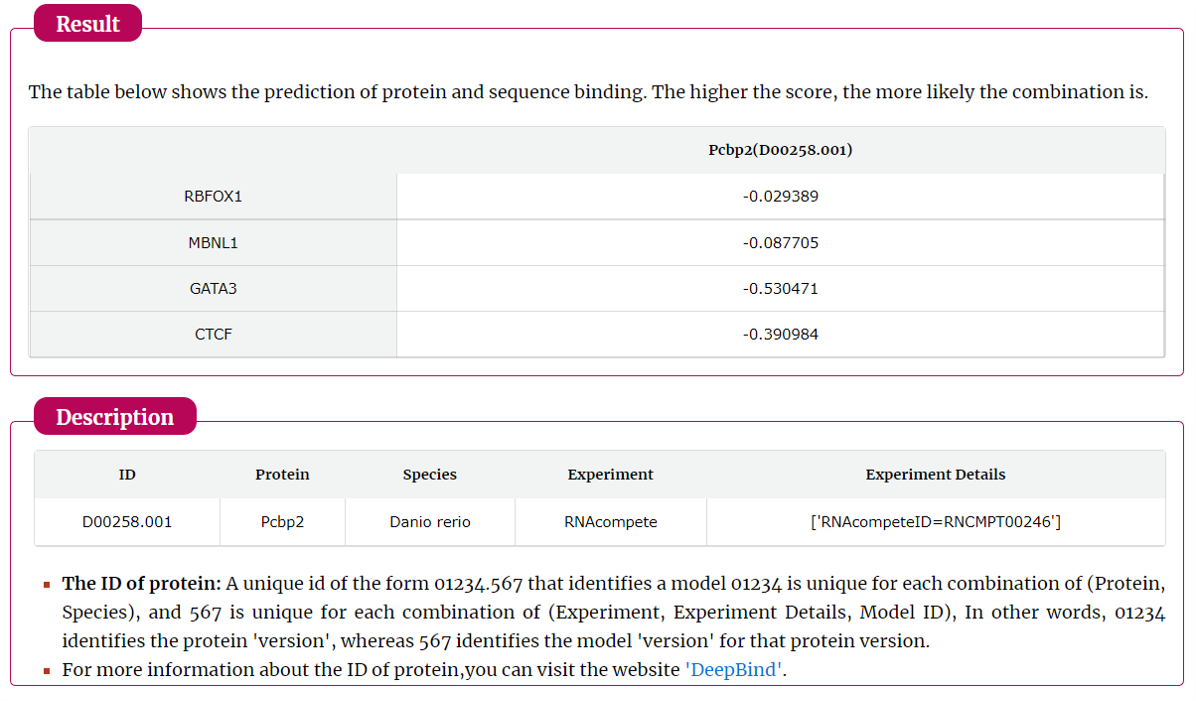The height and width of the screenshot is (701, 1196).
Task: Click the RNAcompete experiment cell
Action: click(x=610, y=522)
